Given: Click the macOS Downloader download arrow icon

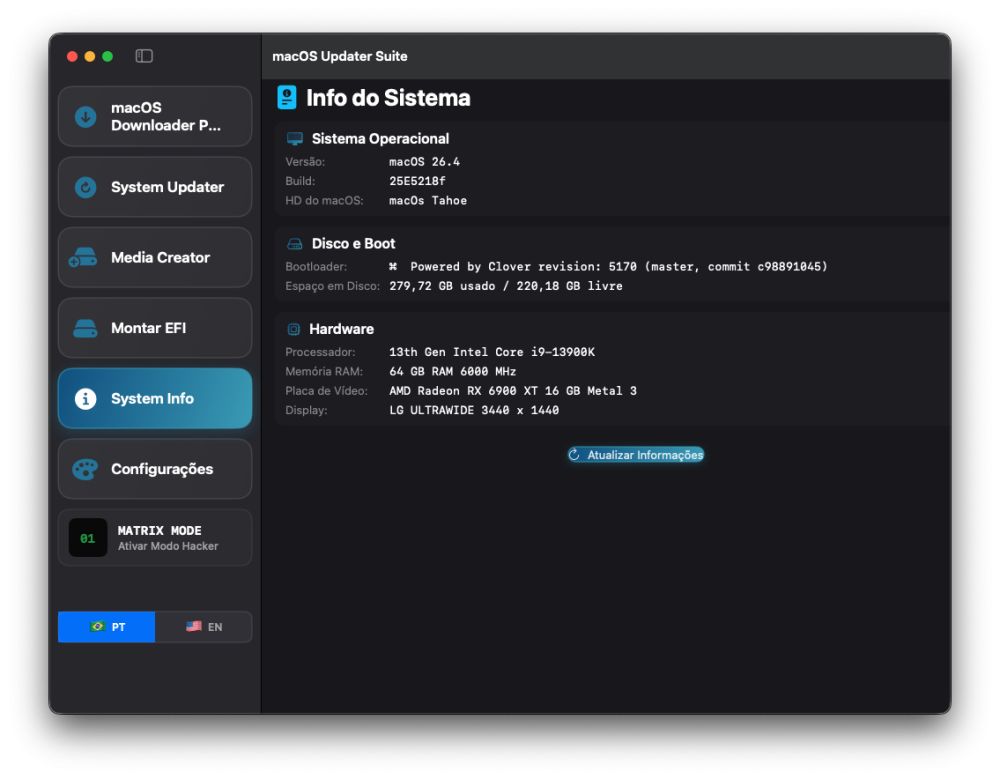Looking at the screenshot, I should pyautogui.click(x=85, y=117).
